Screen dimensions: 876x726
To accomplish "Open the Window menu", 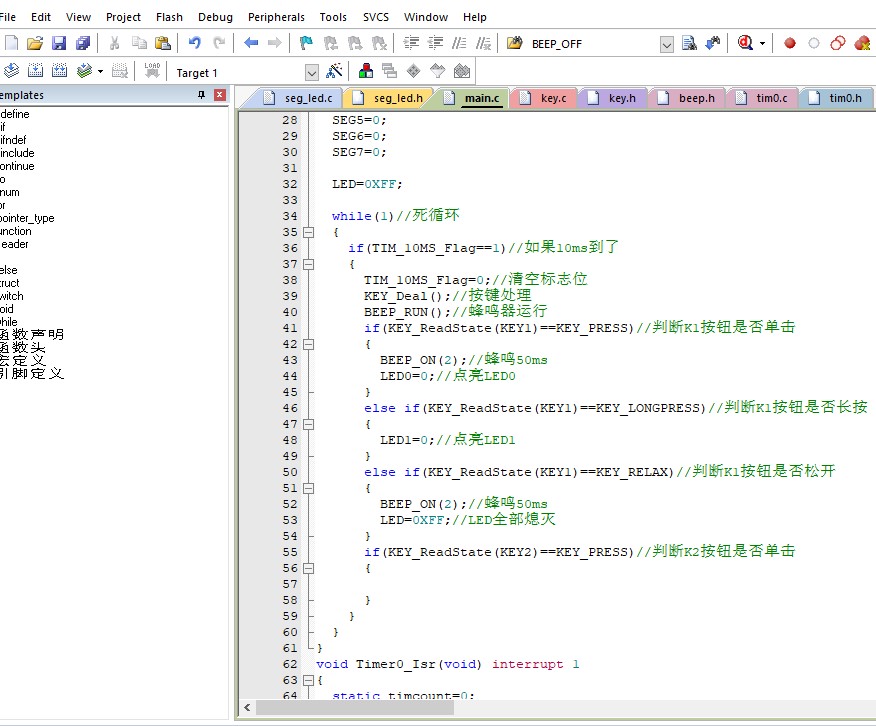I will coord(426,17).
